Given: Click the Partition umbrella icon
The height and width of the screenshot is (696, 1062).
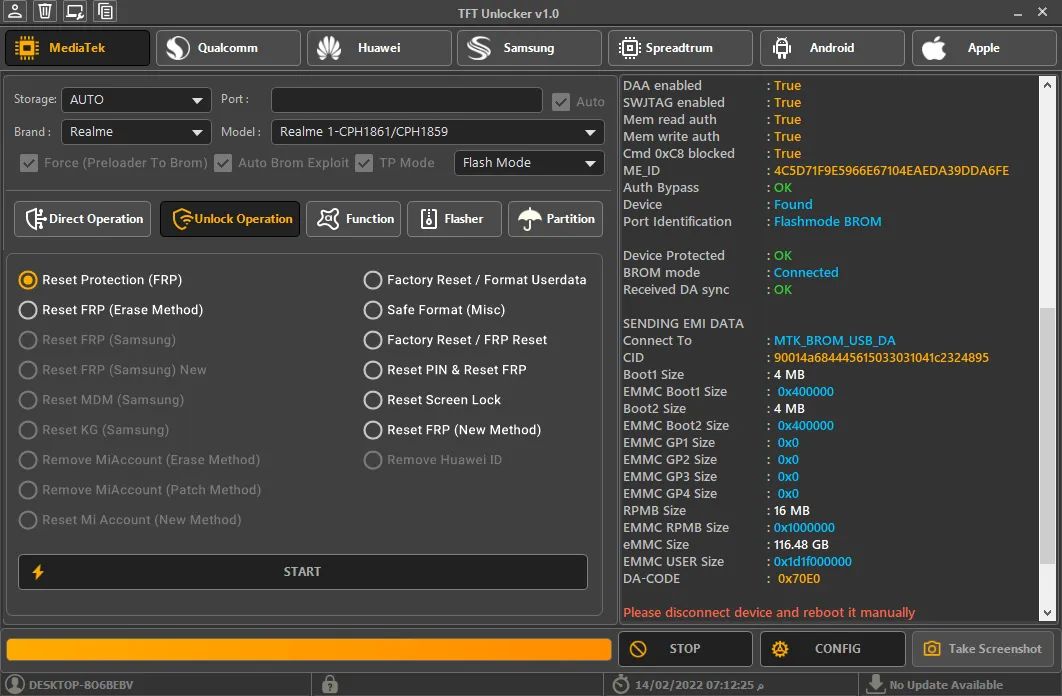Looking at the screenshot, I should click(x=530, y=219).
